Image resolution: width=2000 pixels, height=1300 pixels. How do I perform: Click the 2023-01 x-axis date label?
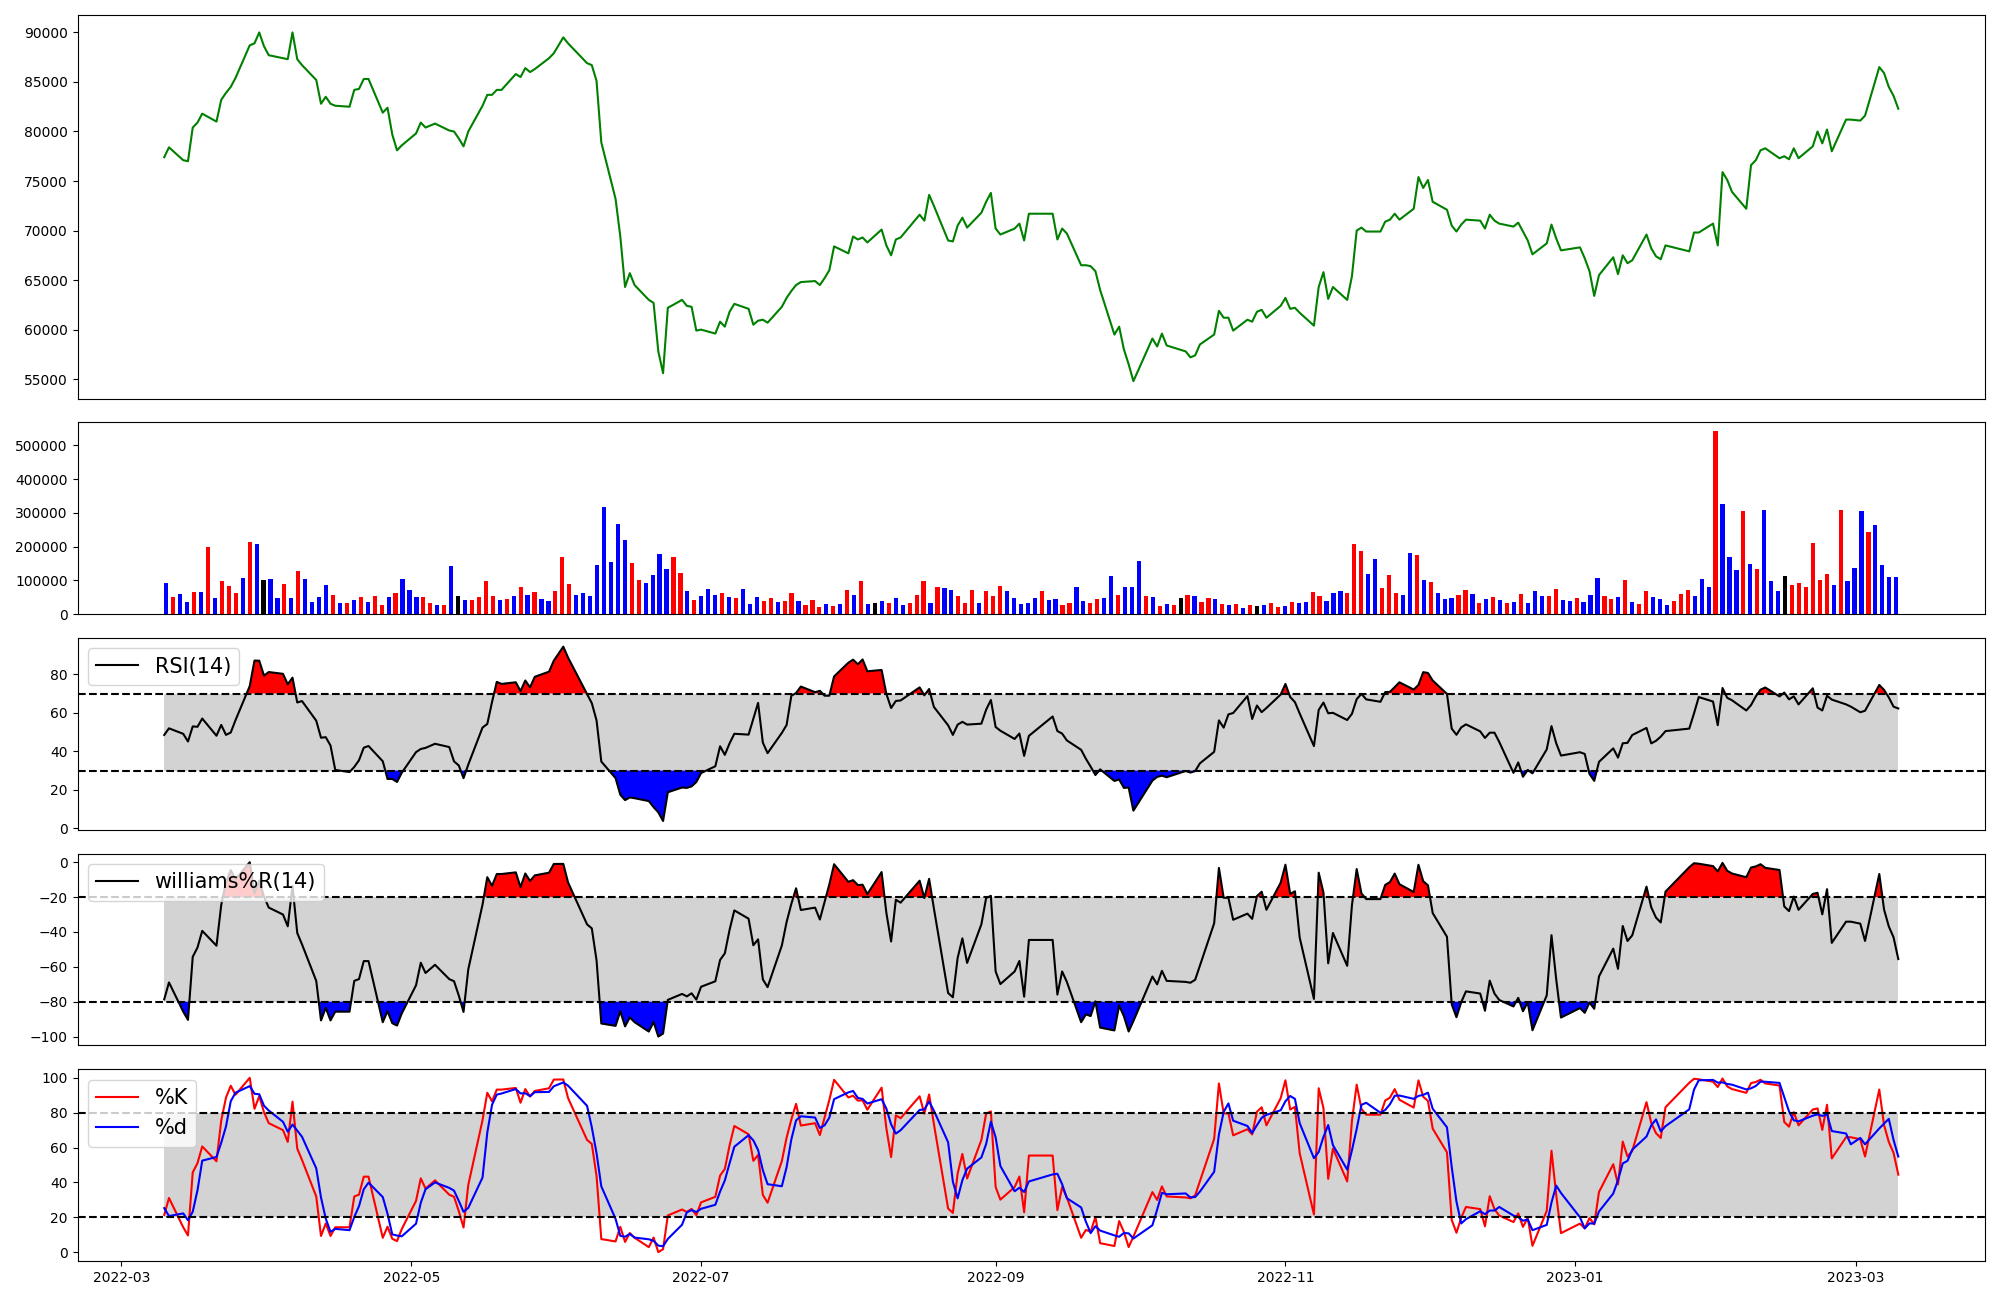pyautogui.click(x=1575, y=1277)
